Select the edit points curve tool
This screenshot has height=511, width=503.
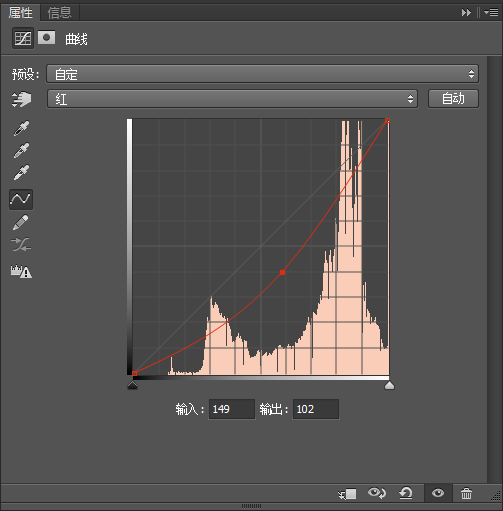coord(21,199)
